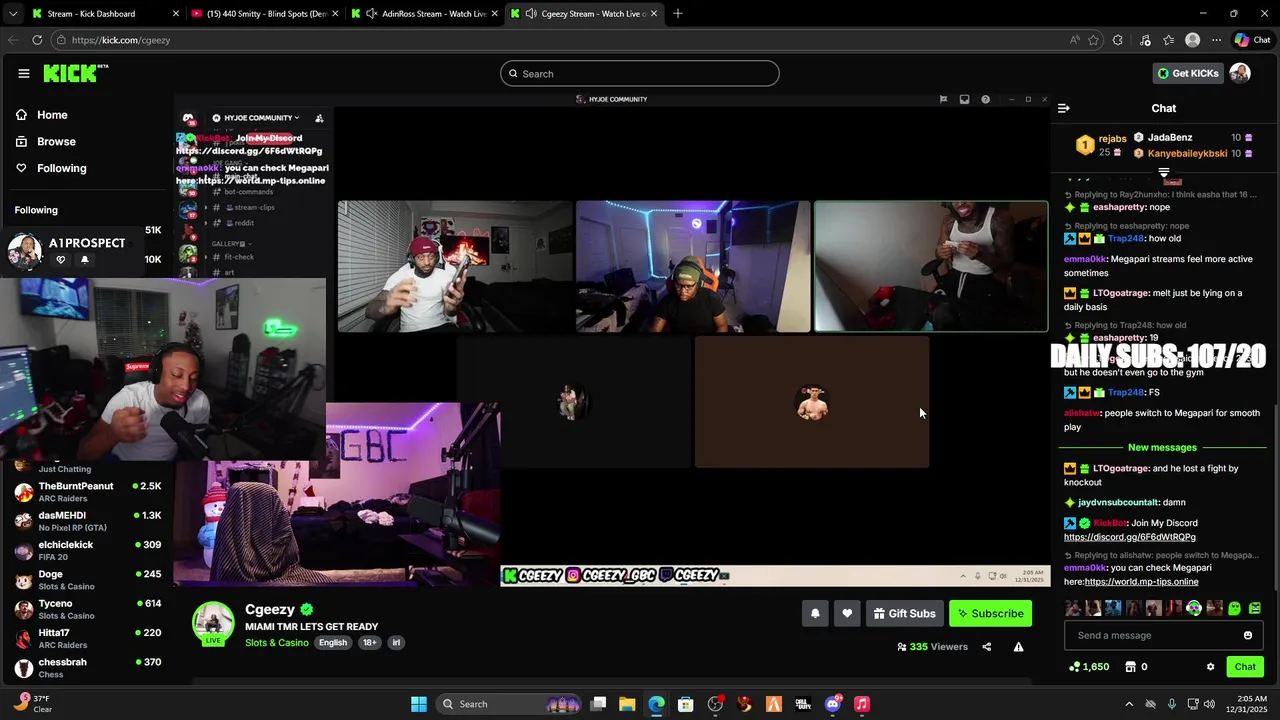Select the angry green face emote
This screenshot has height=720, width=1280.
pyautogui.click(x=1254, y=608)
